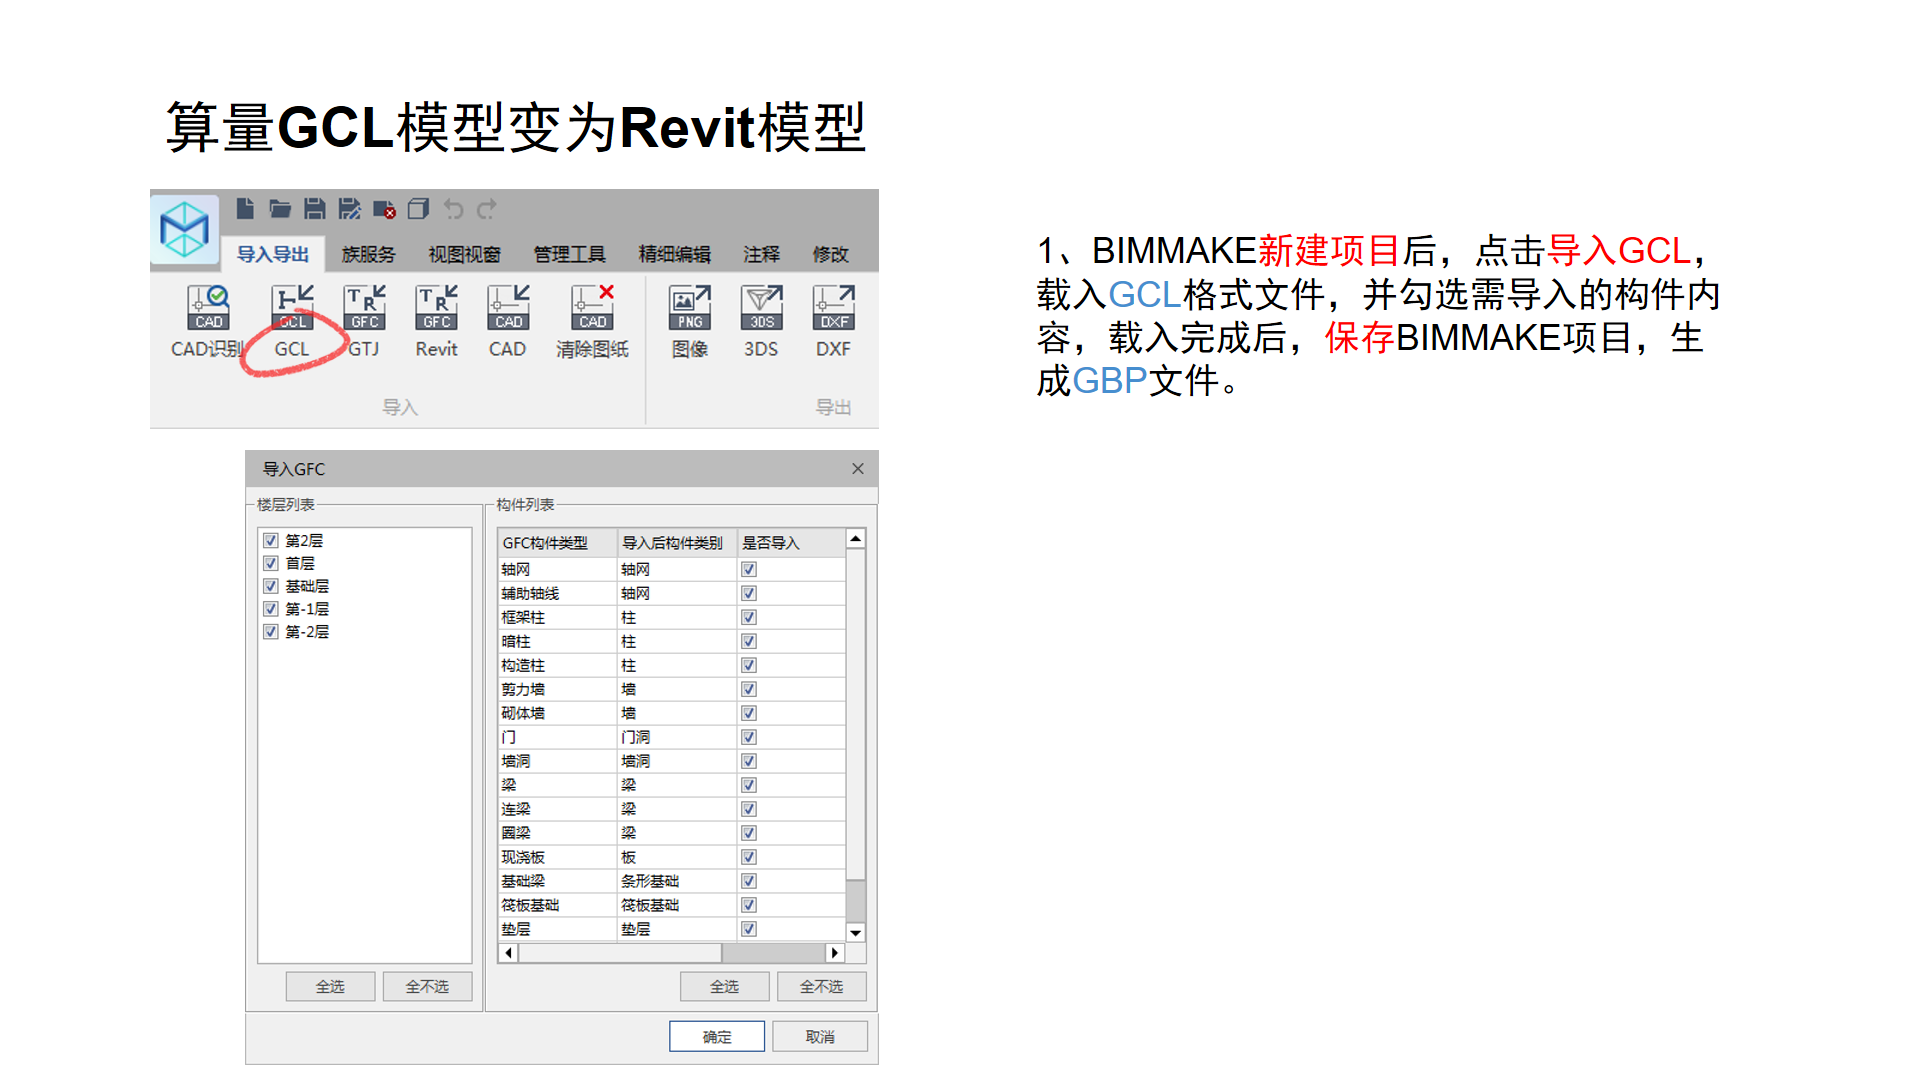Image resolution: width=1920 pixels, height=1080 pixels.
Task: Uncheck import for 框架柱 row
Action: click(x=749, y=617)
